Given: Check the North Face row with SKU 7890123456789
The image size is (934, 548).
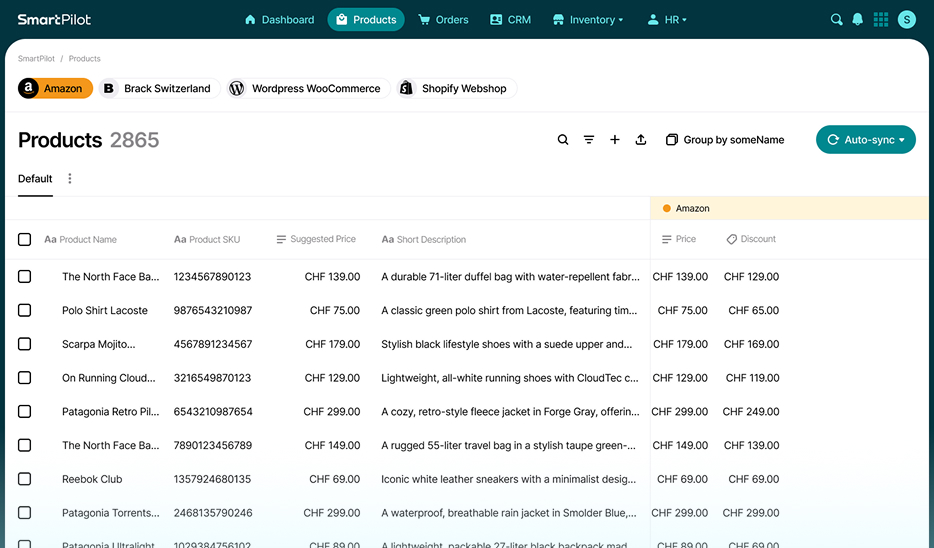Looking at the screenshot, I should point(24,445).
